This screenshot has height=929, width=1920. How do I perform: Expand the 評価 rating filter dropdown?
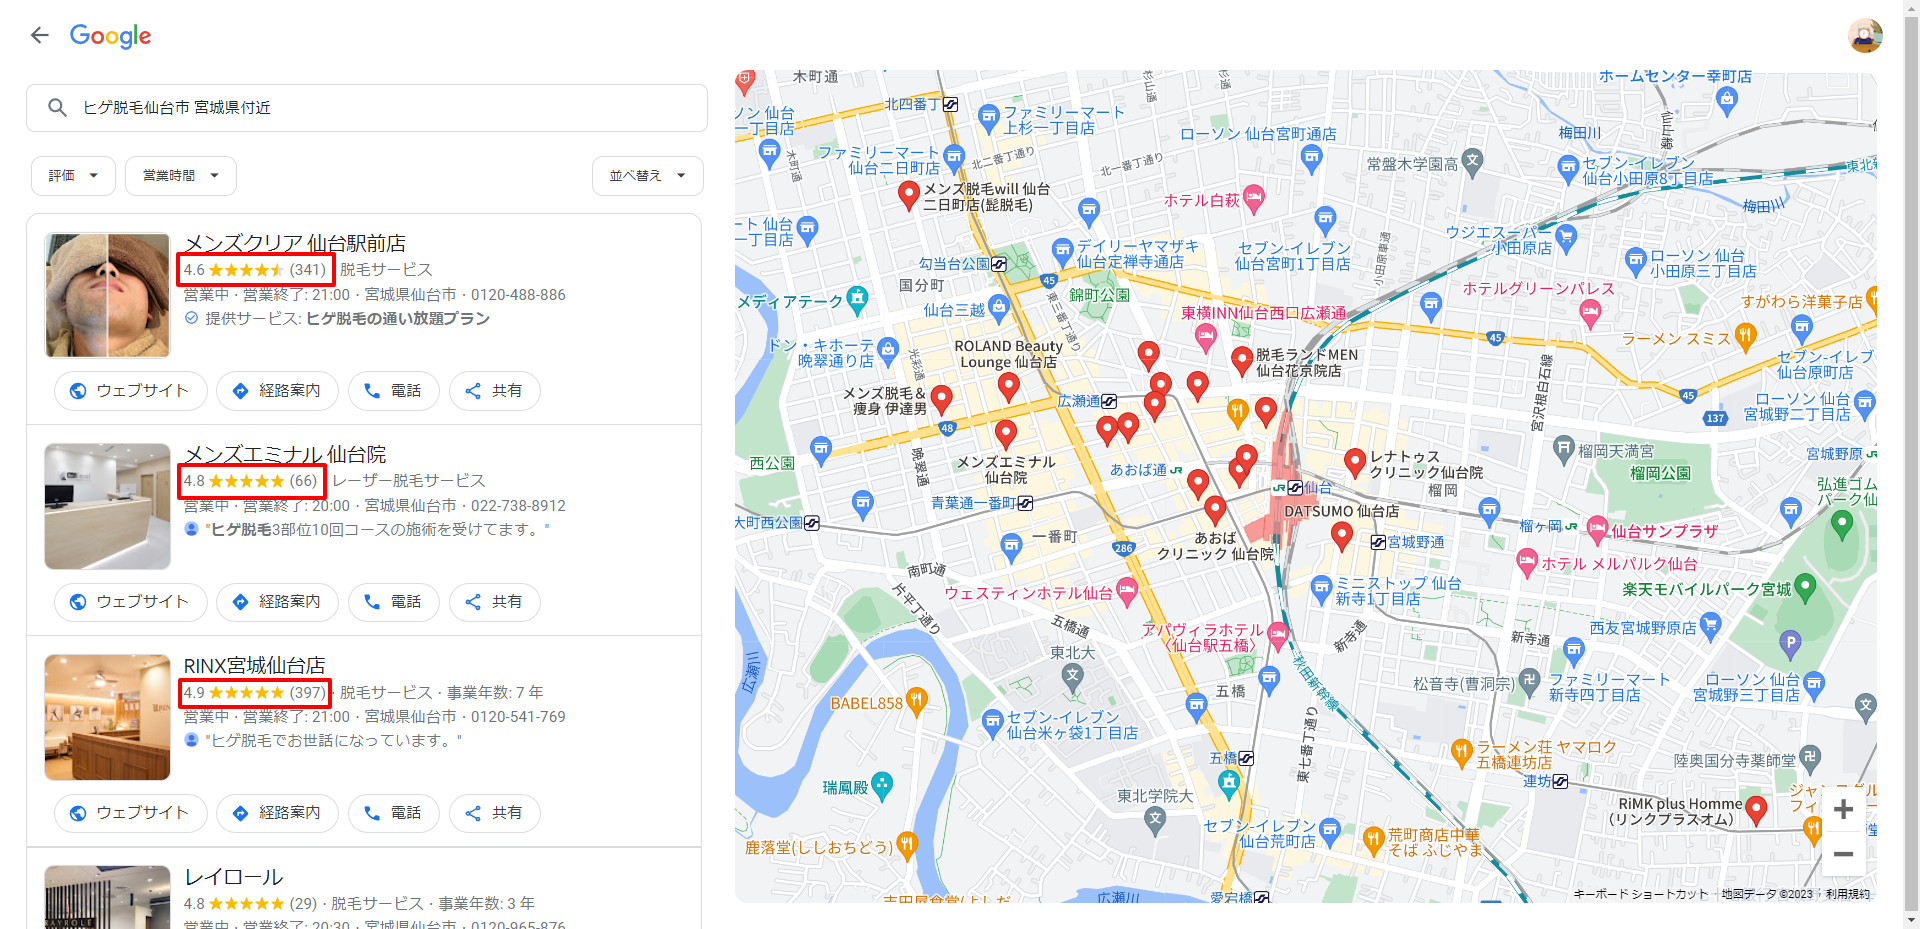pos(73,176)
